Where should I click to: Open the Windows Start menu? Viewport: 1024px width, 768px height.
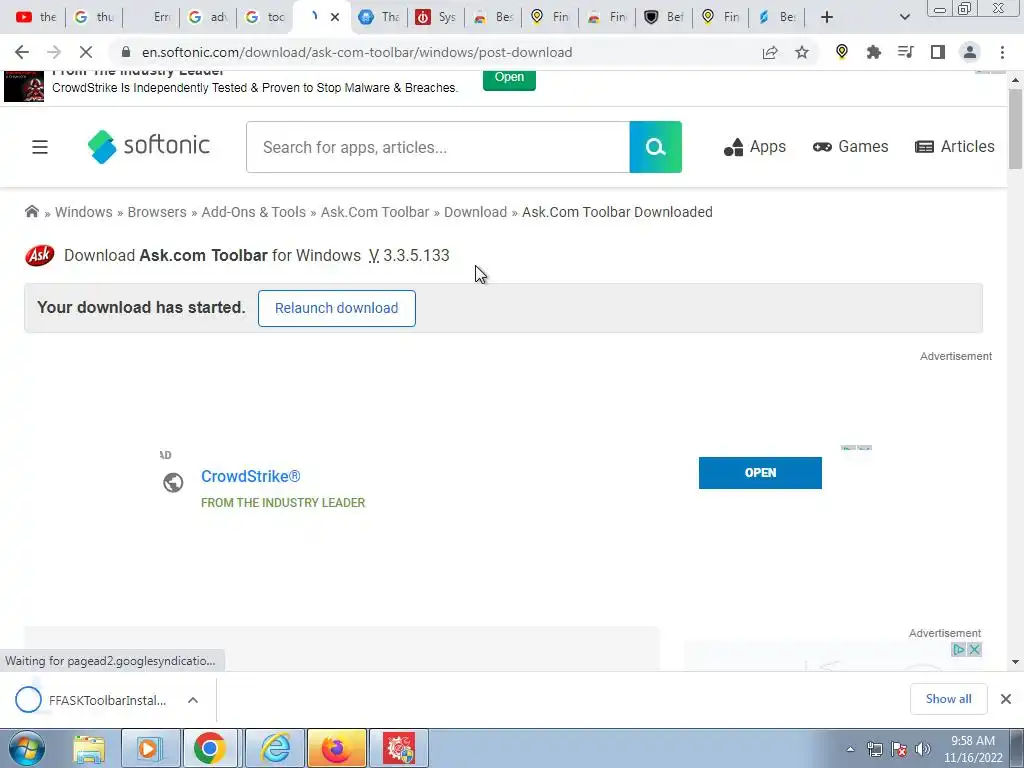26,748
